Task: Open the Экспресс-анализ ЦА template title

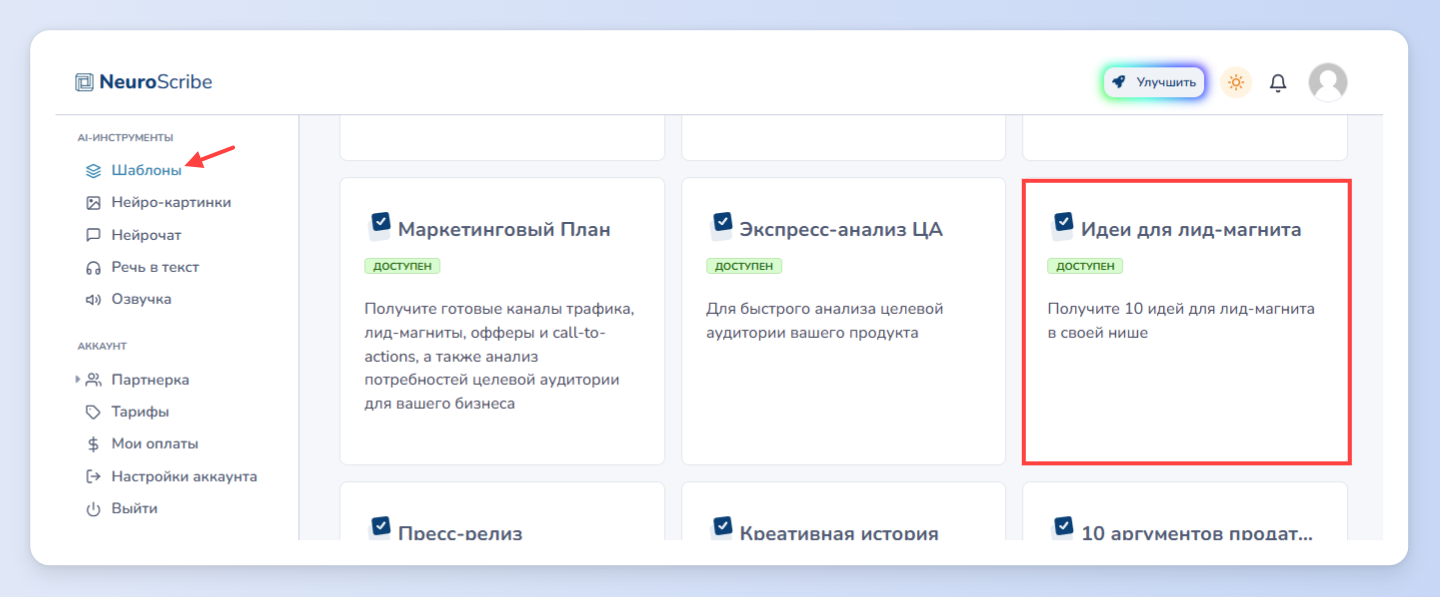Action: coord(841,230)
